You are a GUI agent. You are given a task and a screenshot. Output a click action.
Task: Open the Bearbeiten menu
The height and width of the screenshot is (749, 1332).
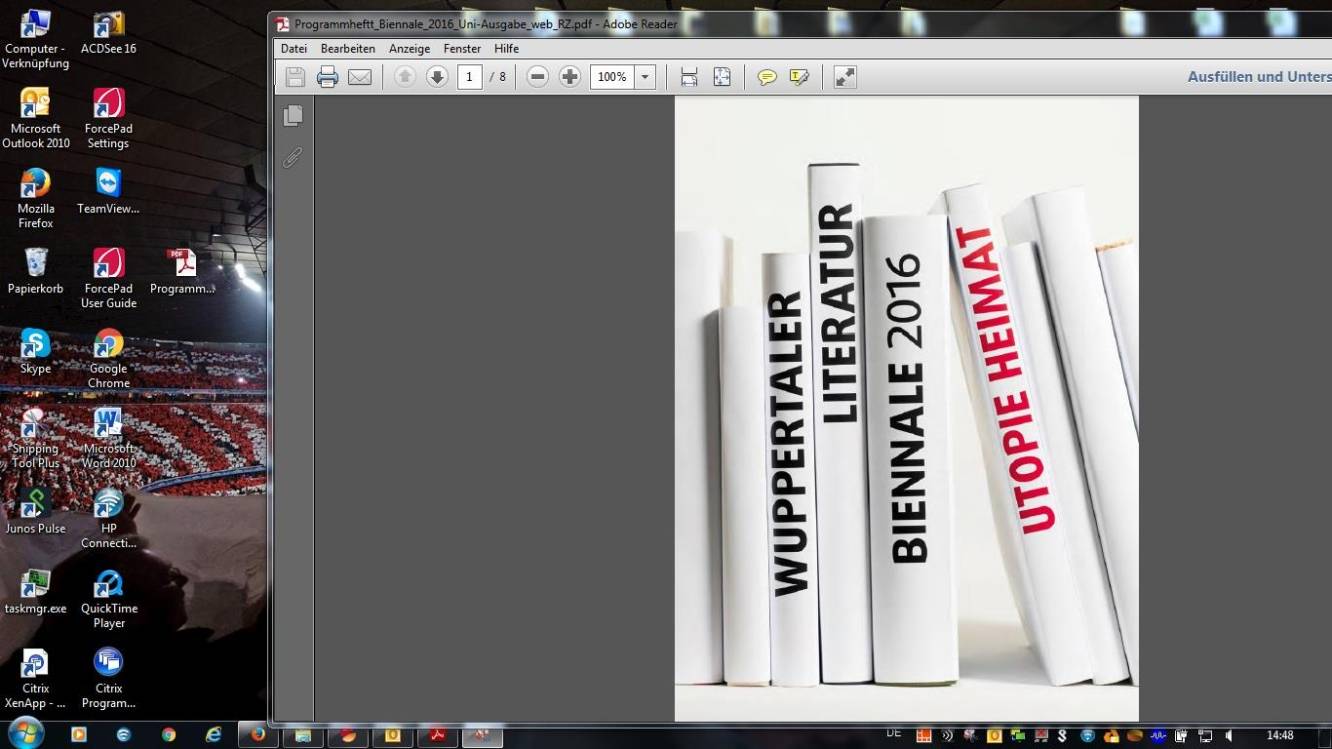coord(347,48)
